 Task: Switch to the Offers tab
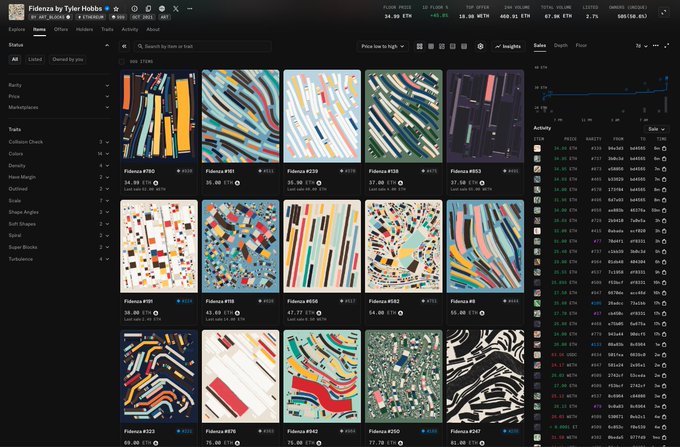pyautogui.click(x=61, y=29)
